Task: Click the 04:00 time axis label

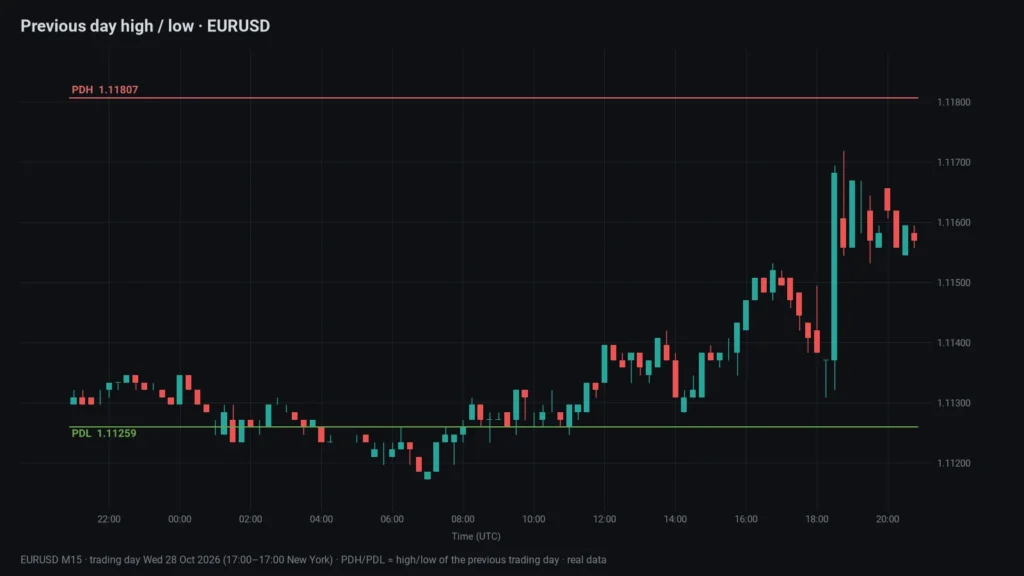Action: tap(321, 519)
